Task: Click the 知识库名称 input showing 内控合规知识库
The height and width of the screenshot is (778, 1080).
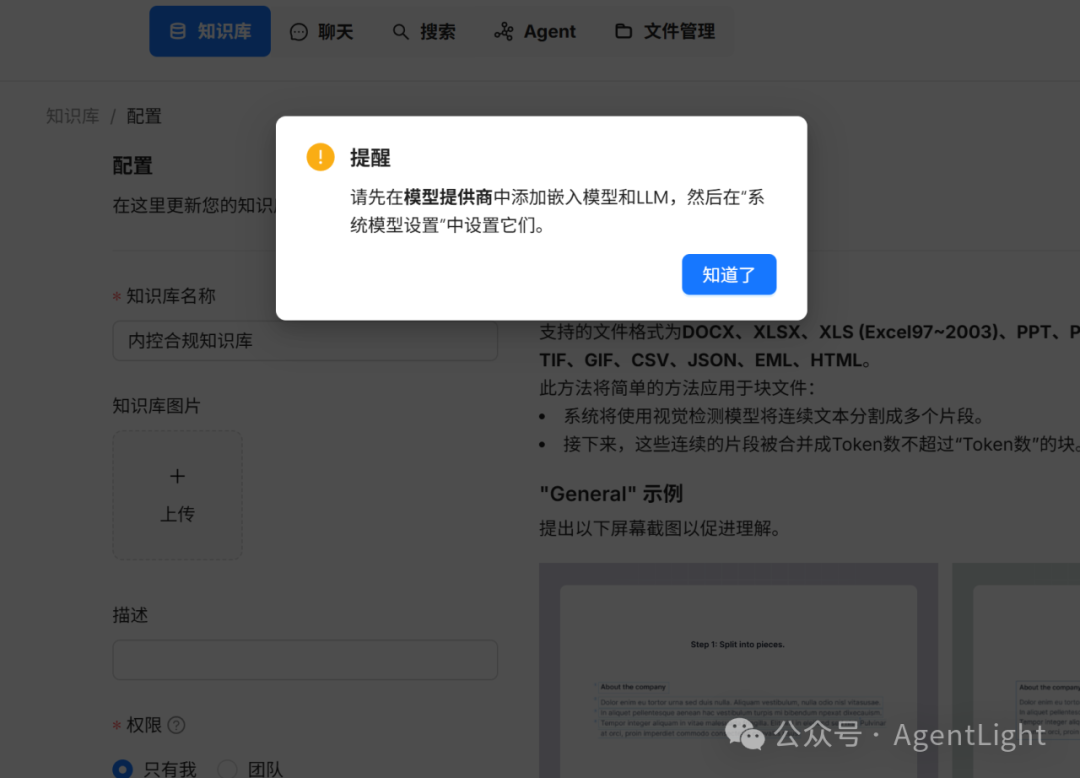Action: point(305,341)
